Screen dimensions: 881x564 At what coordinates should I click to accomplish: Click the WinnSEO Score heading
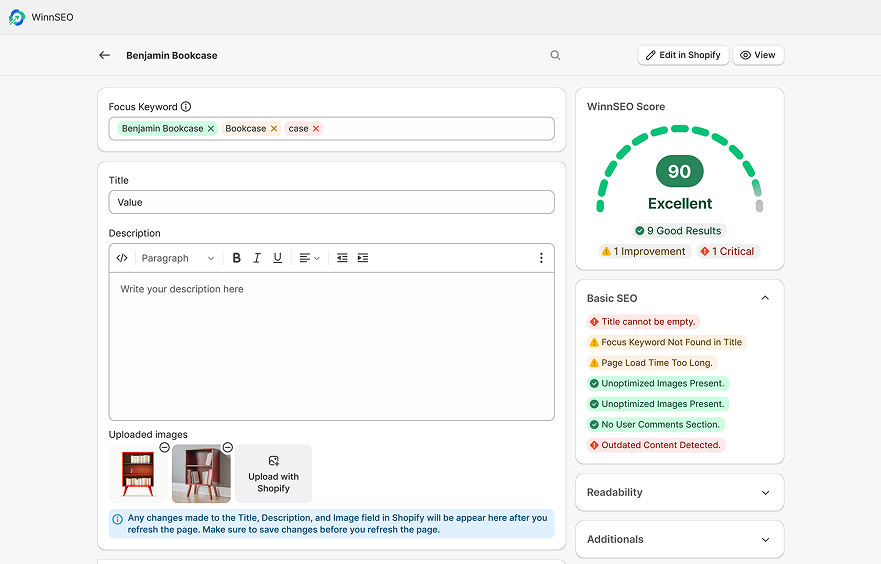(626, 107)
